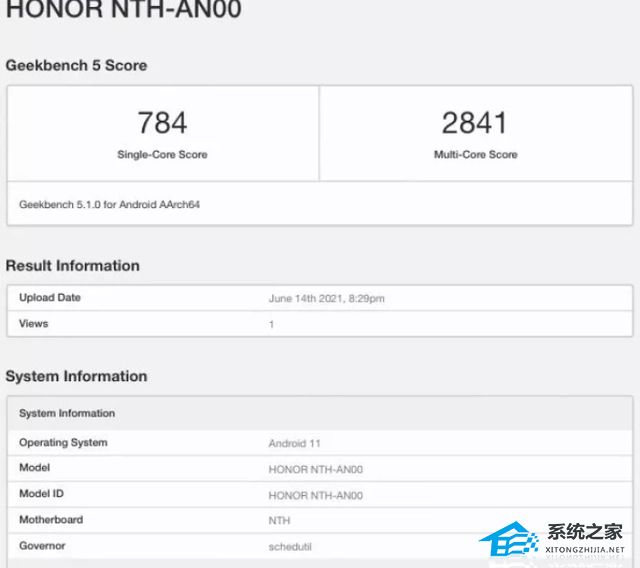Select the large System Information section heading
The height and width of the screenshot is (568, 640).
76,376
